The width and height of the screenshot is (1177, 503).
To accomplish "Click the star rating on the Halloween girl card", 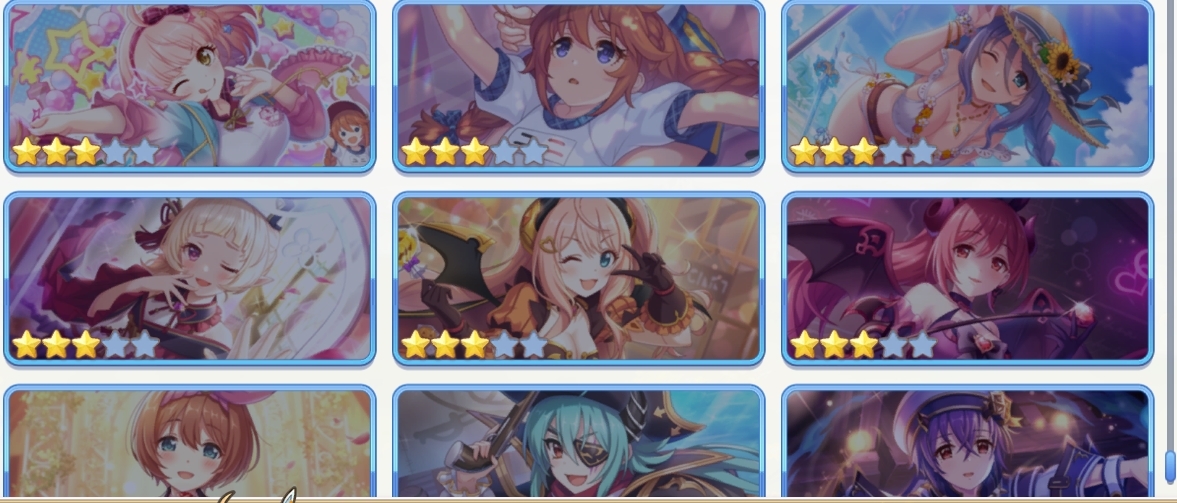I will [x=474, y=345].
